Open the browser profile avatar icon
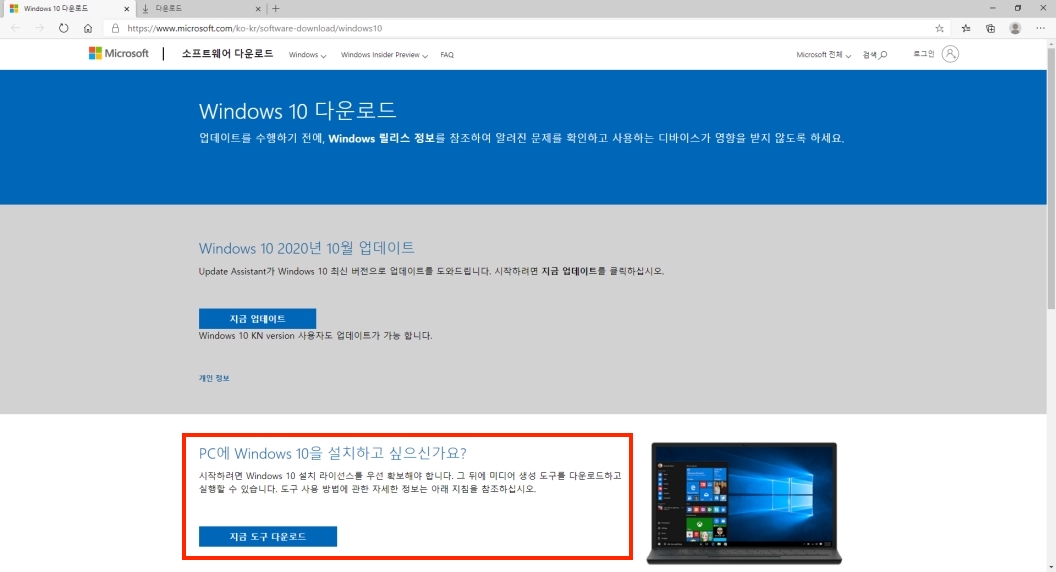The width and height of the screenshot is (1056, 572). click(x=1015, y=28)
